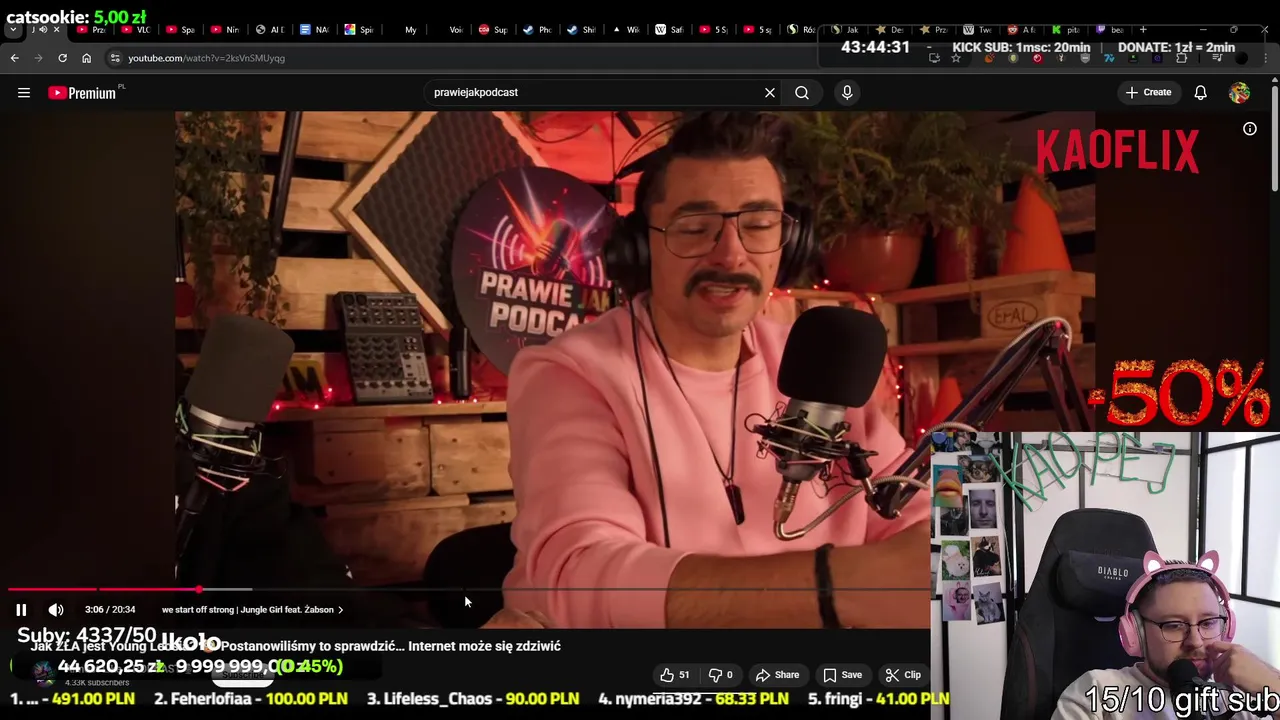The height and width of the screenshot is (720, 1280).
Task: Open the Create menu button
Action: point(1148,92)
